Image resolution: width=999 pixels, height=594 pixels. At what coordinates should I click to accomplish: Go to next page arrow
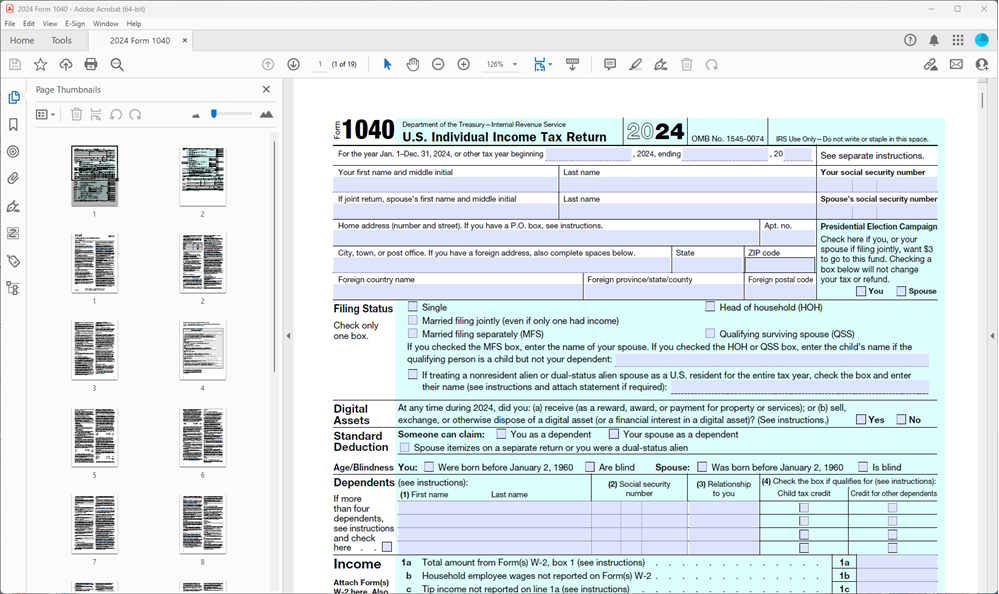(293, 64)
